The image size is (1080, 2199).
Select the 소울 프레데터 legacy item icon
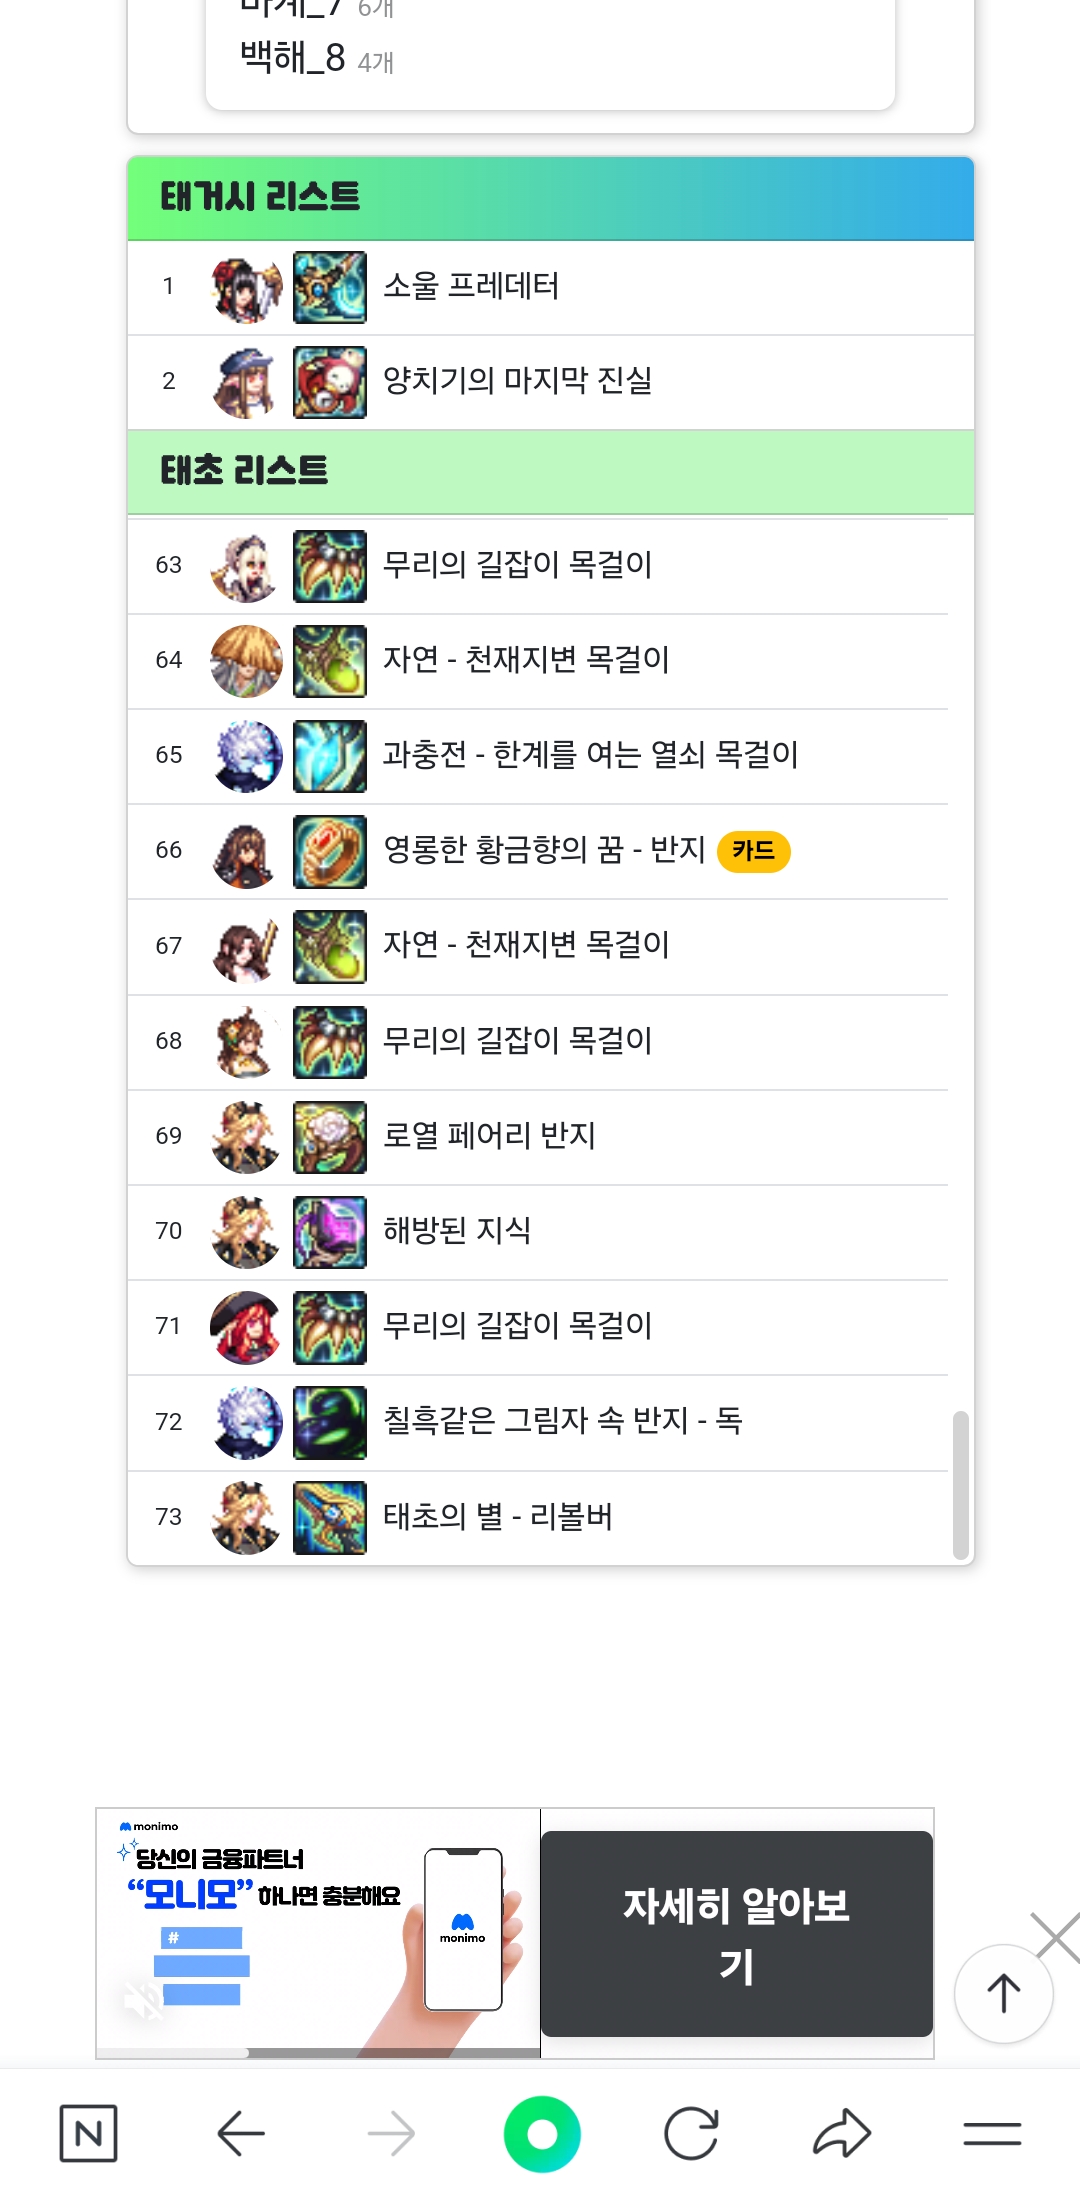(x=330, y=287)
